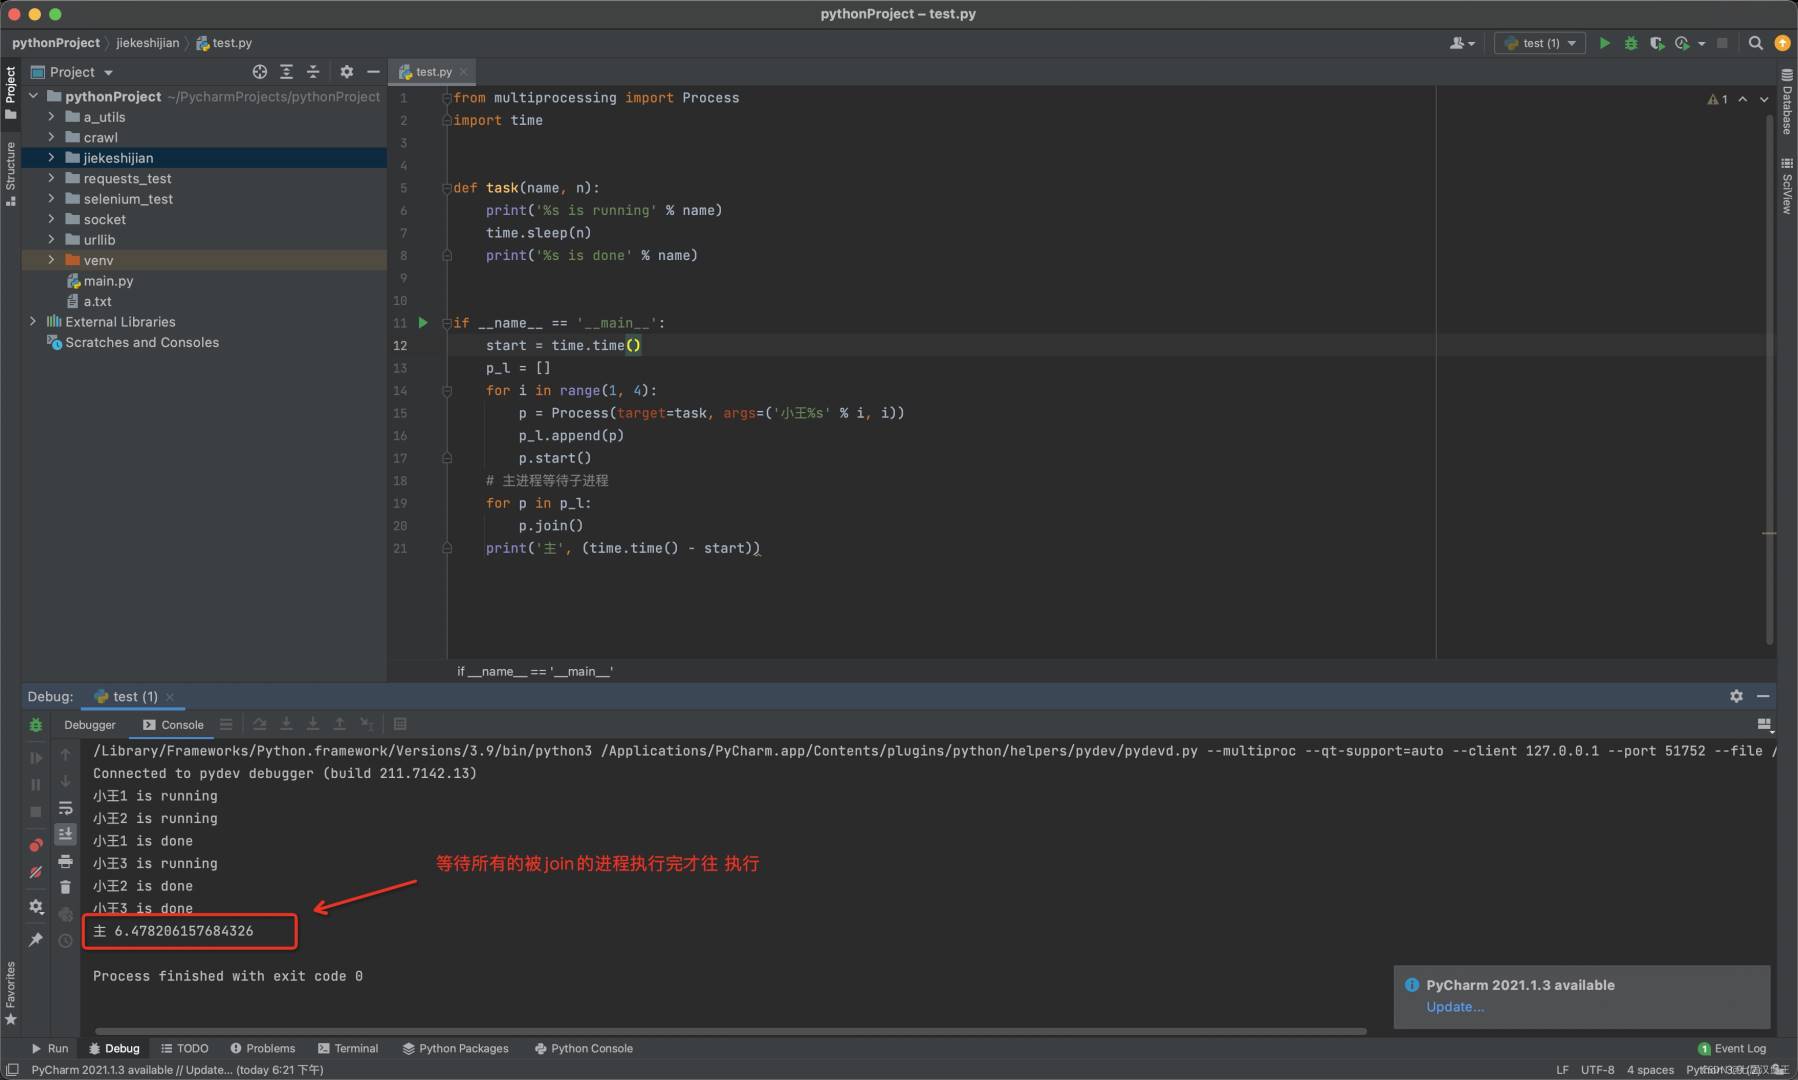Click the print console output icon

click(65, 861)
